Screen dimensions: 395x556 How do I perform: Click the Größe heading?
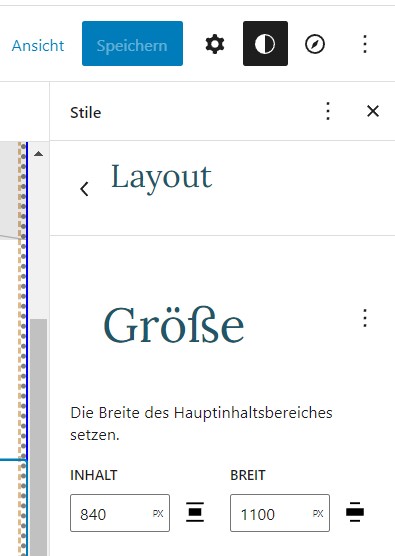[x=174, y=326]
